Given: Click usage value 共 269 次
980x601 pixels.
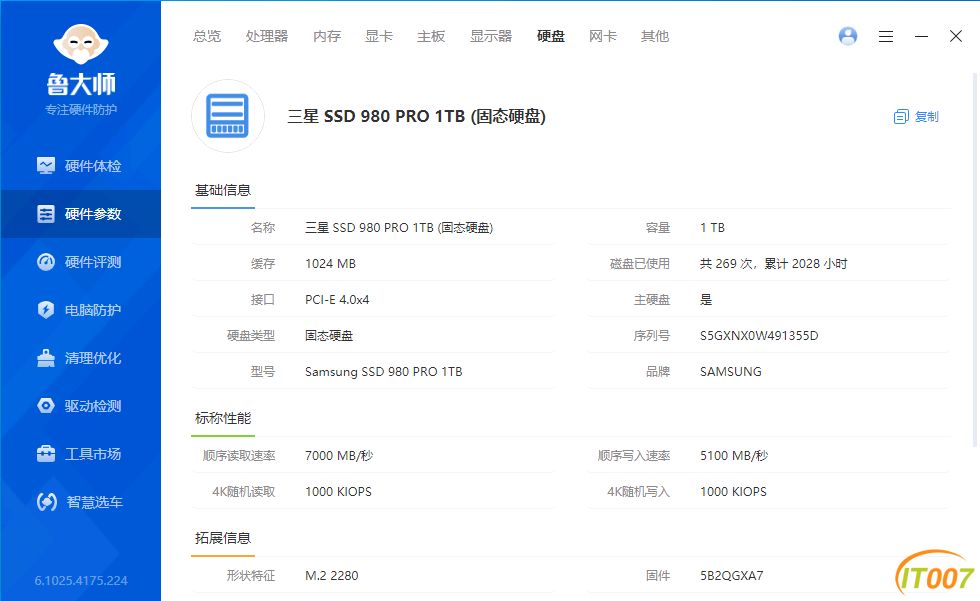Looking at the screenshot, I should pyautogui.click(x=773, y=264).
